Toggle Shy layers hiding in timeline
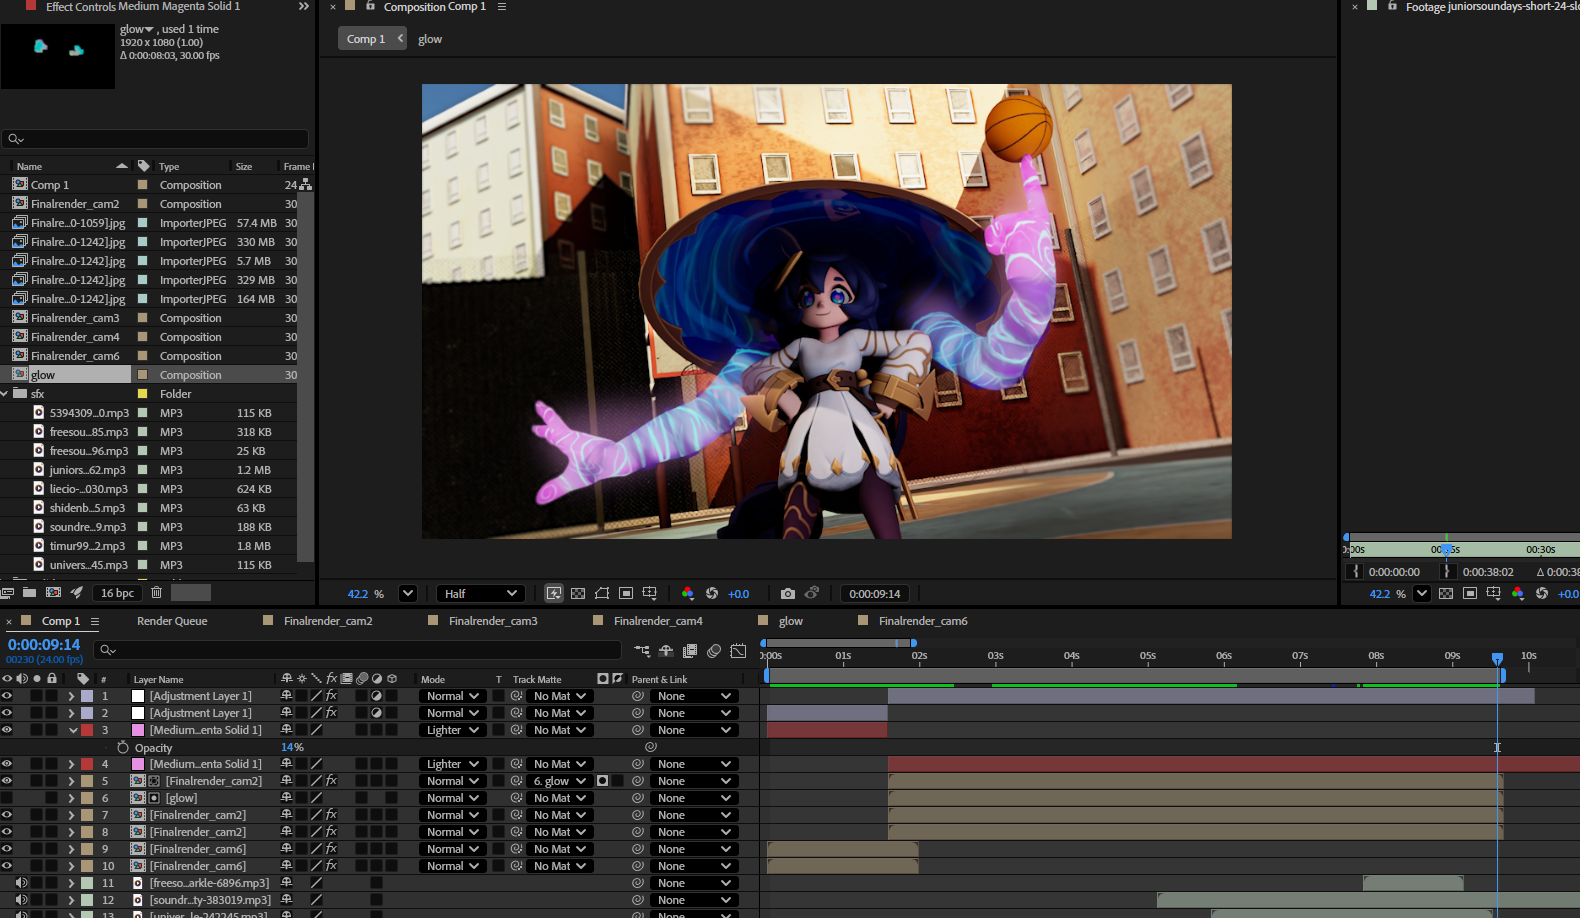The height and width of the screenshot is (918, 1580). point(666,651)
